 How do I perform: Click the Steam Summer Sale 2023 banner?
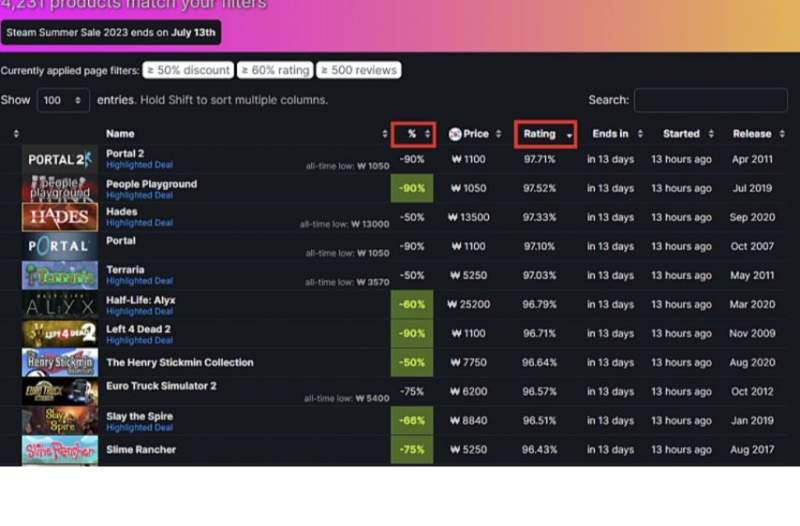(x=111, y=33)
